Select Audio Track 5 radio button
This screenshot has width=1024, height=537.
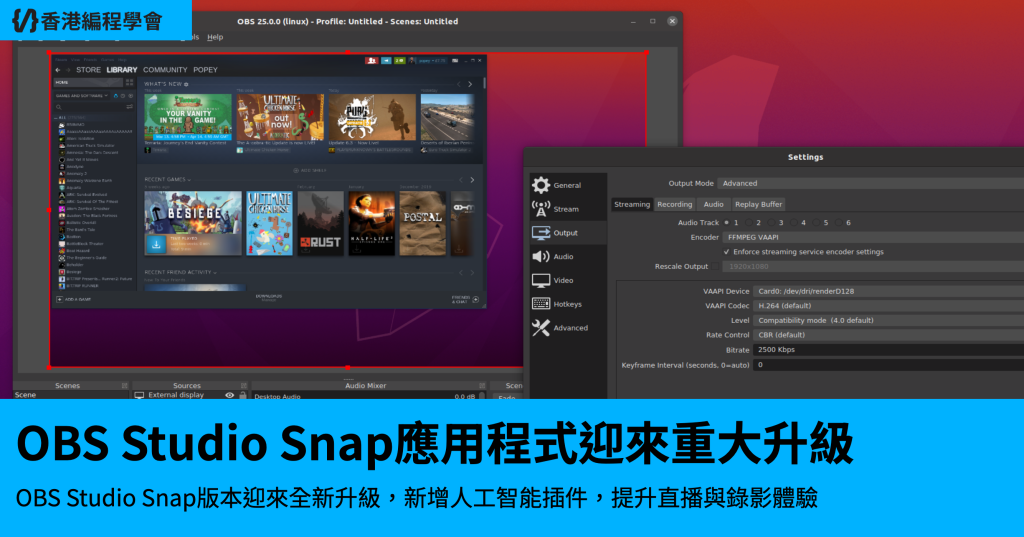[816, 223]
